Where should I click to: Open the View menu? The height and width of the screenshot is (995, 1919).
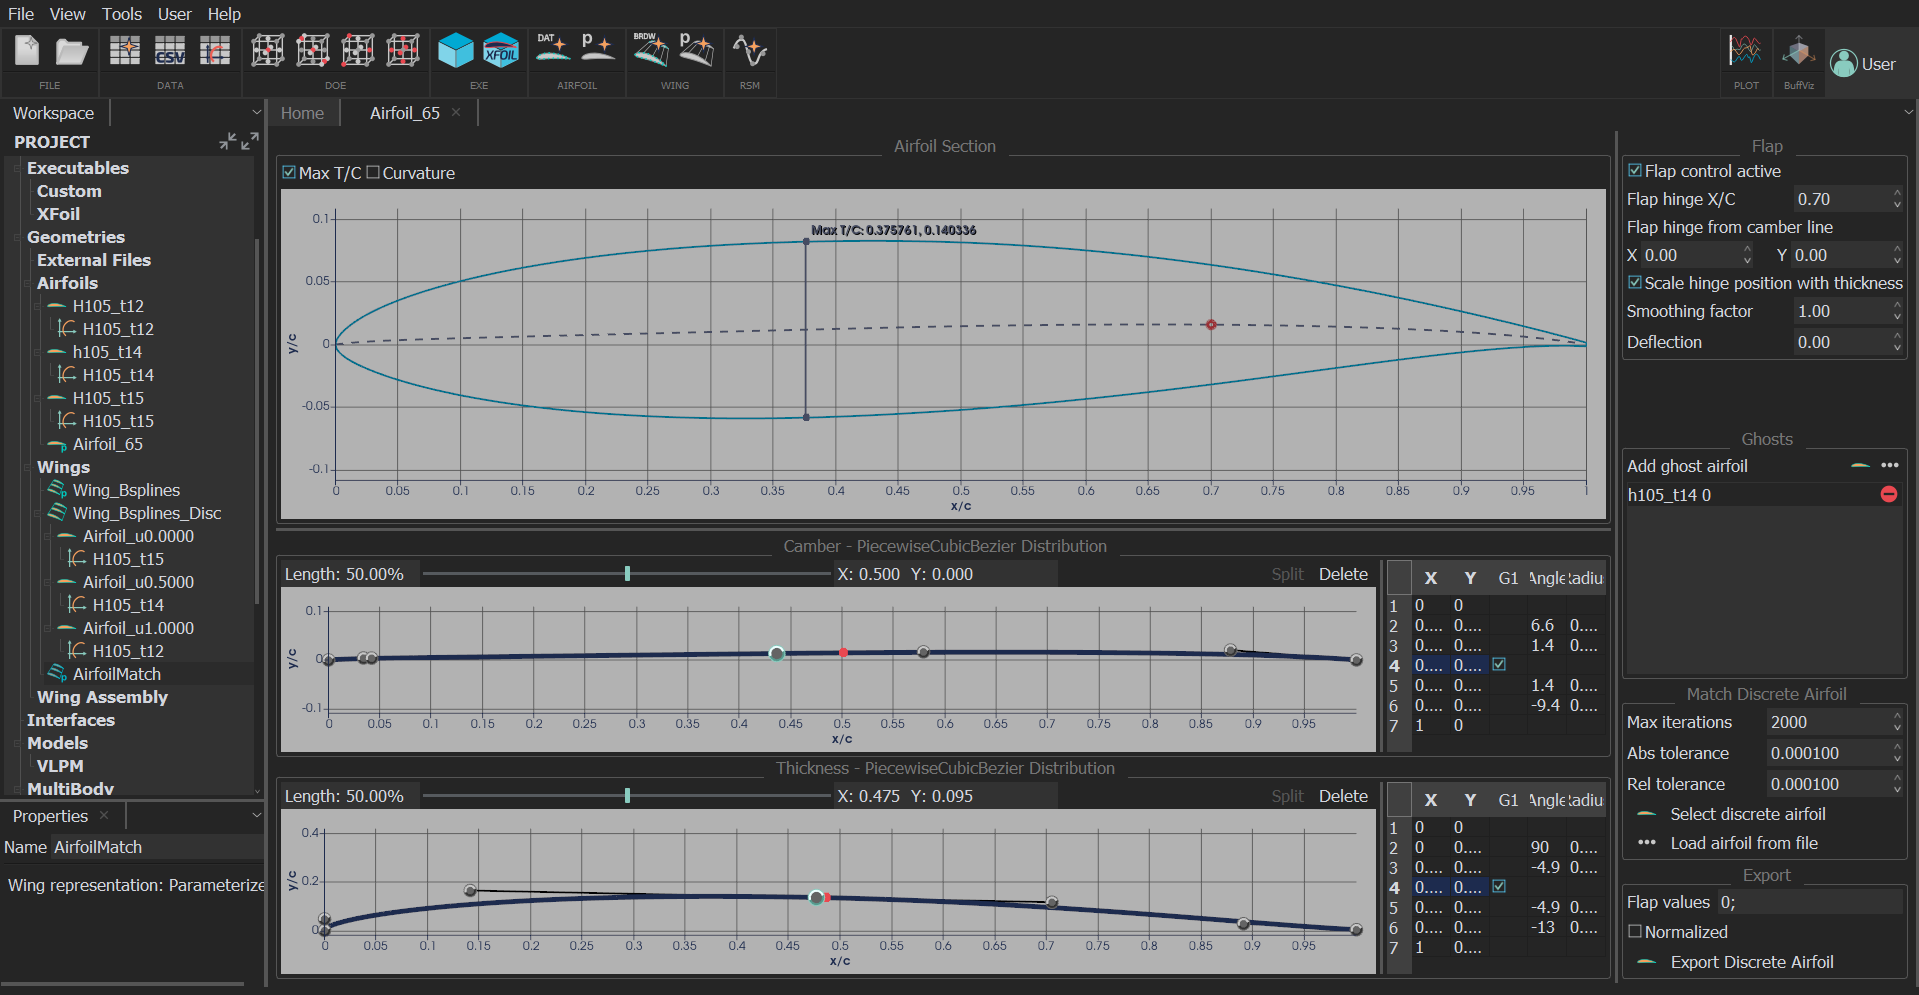(67, 14)
